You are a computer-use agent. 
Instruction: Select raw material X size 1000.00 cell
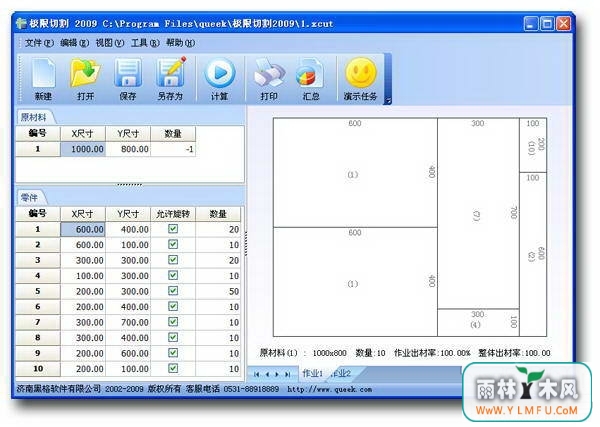pyautogui.click(x=83, y=149)
